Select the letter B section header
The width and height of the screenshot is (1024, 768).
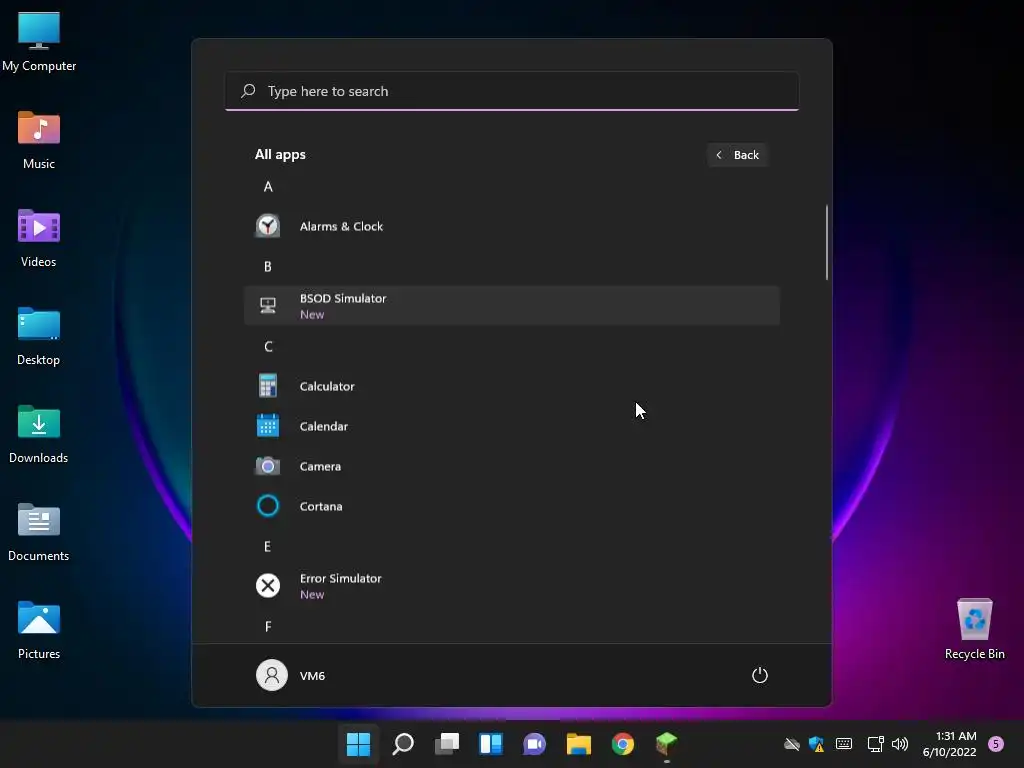pos(268,266)
